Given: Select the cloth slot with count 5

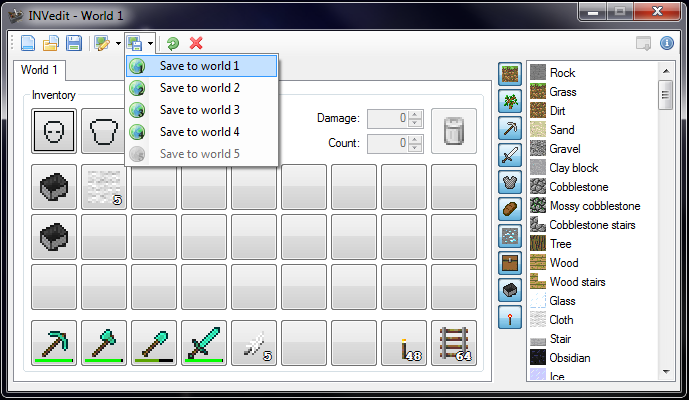Looking at the screenshot, I should [104, 187].
